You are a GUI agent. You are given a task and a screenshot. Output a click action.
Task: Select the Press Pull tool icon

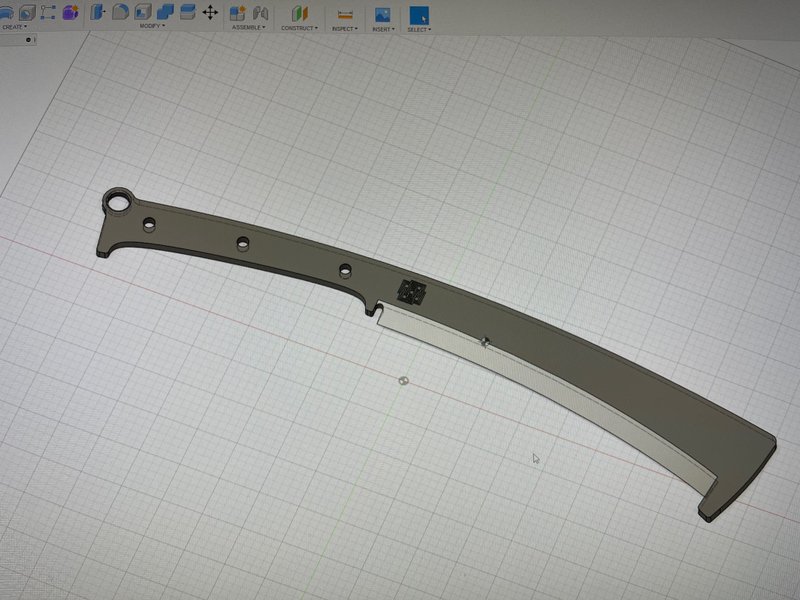pos(97,12)
